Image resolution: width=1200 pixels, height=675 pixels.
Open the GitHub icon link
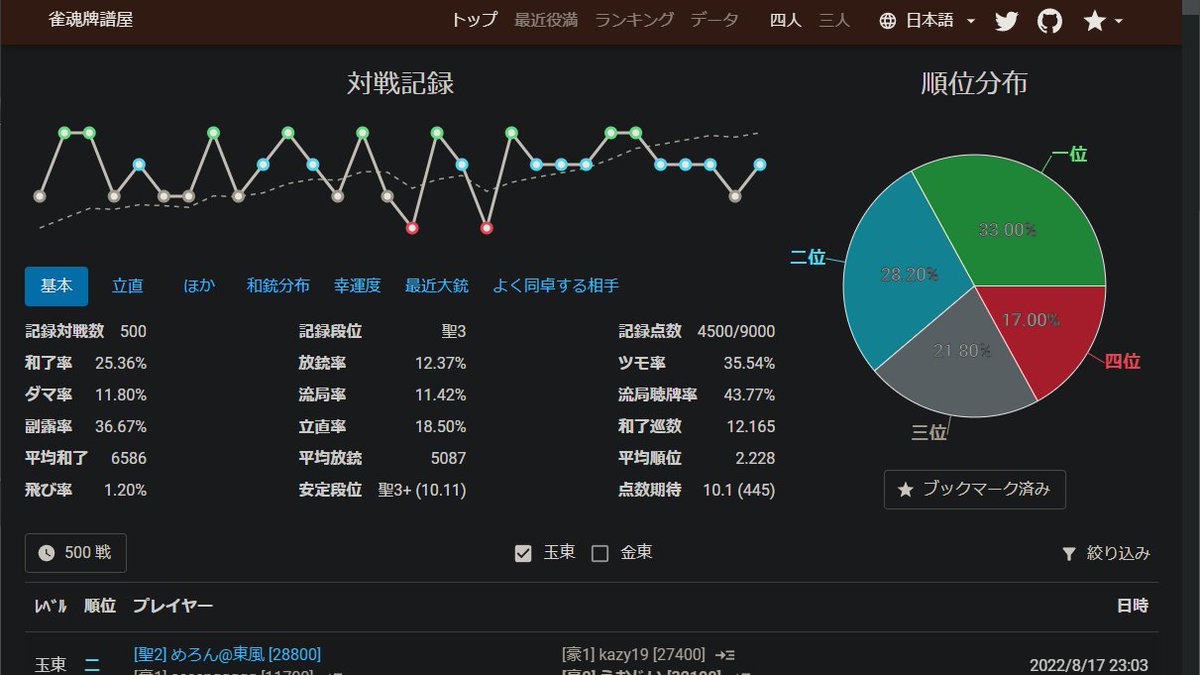(1049, 21)
